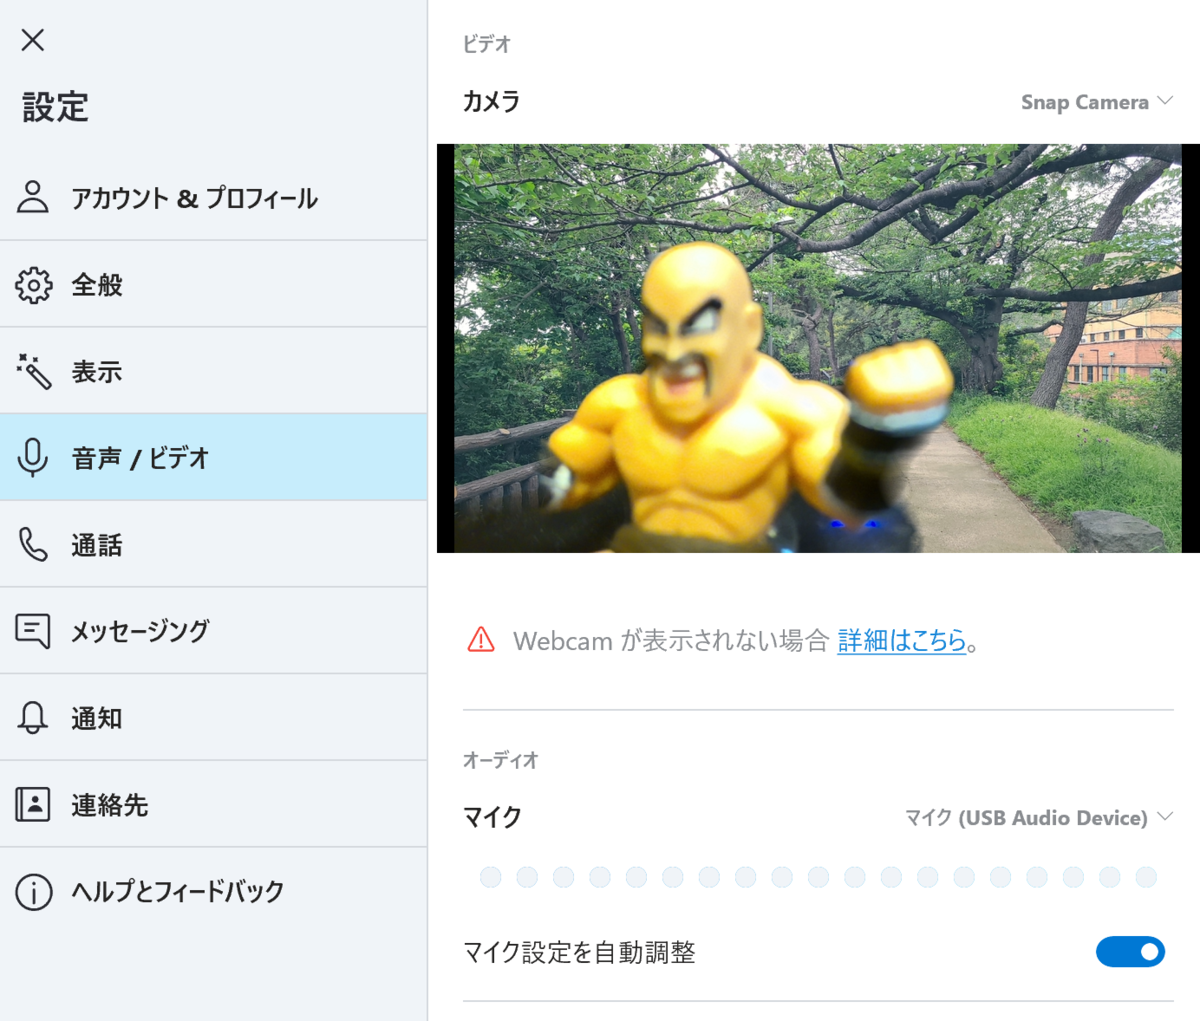The image size is (1200, 1021).
Task: Close the 設定 panel with the X
Action: (32, 40)
